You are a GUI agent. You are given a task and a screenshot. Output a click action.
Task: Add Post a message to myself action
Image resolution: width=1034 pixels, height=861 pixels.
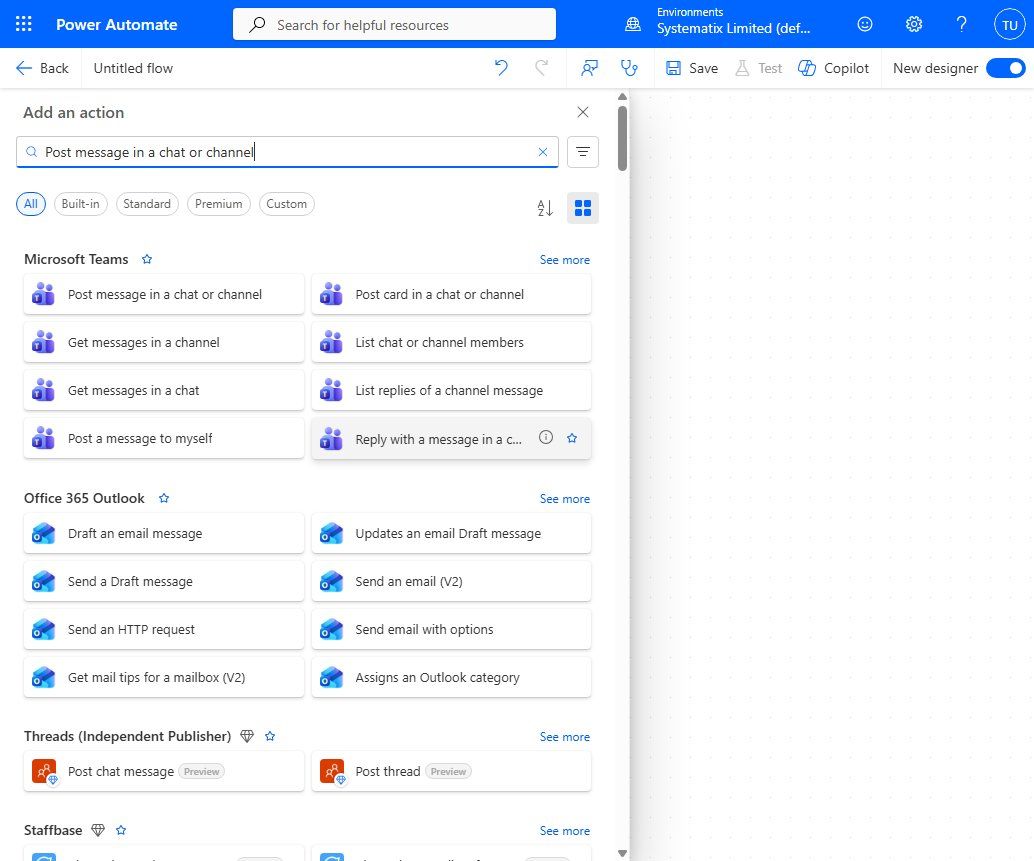(164, 438)
